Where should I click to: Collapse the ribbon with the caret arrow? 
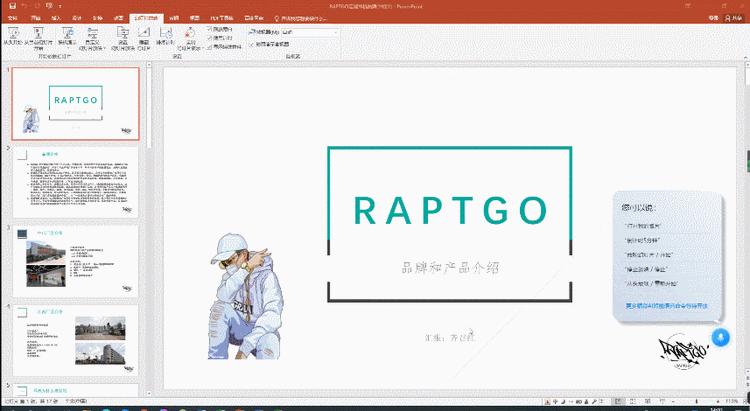click(x=745, y=57)
